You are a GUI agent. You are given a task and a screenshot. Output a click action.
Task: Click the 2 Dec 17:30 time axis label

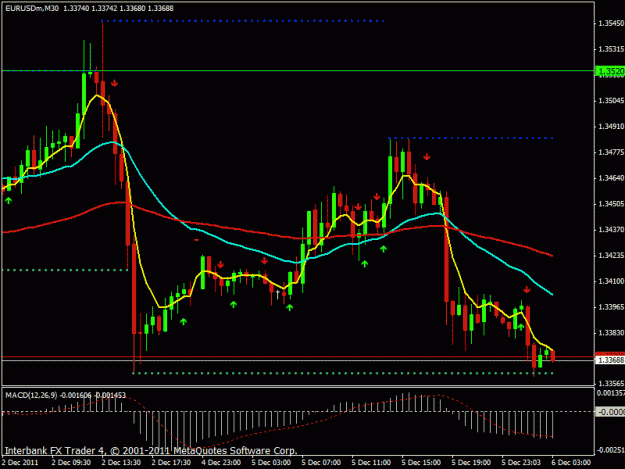point(171,463)
